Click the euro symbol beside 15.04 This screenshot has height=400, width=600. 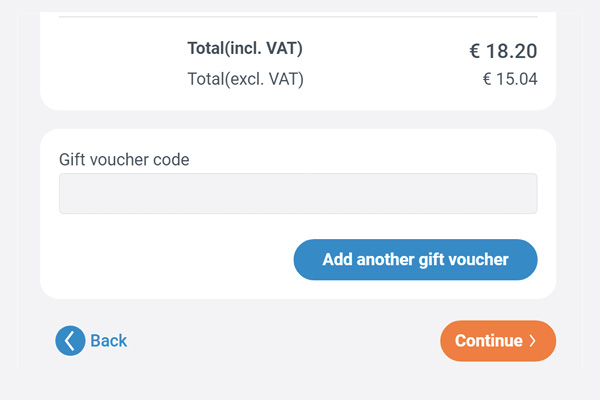point(487,79)
